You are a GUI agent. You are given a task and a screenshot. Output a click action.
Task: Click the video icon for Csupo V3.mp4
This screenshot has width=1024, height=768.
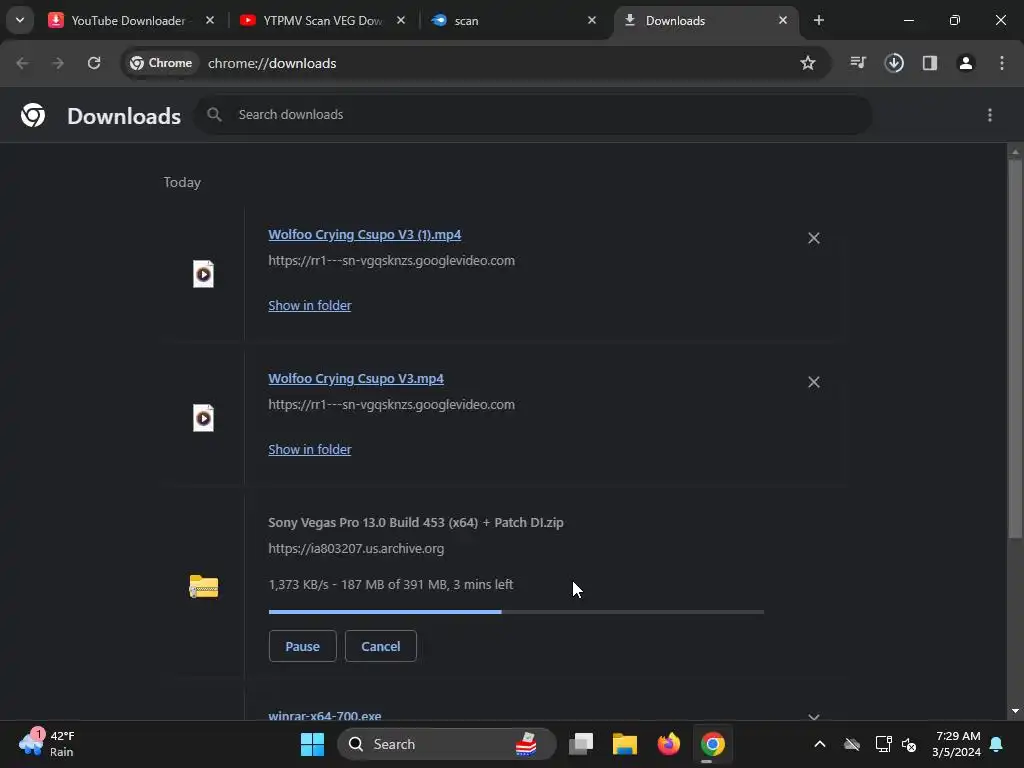pos(203,418)
